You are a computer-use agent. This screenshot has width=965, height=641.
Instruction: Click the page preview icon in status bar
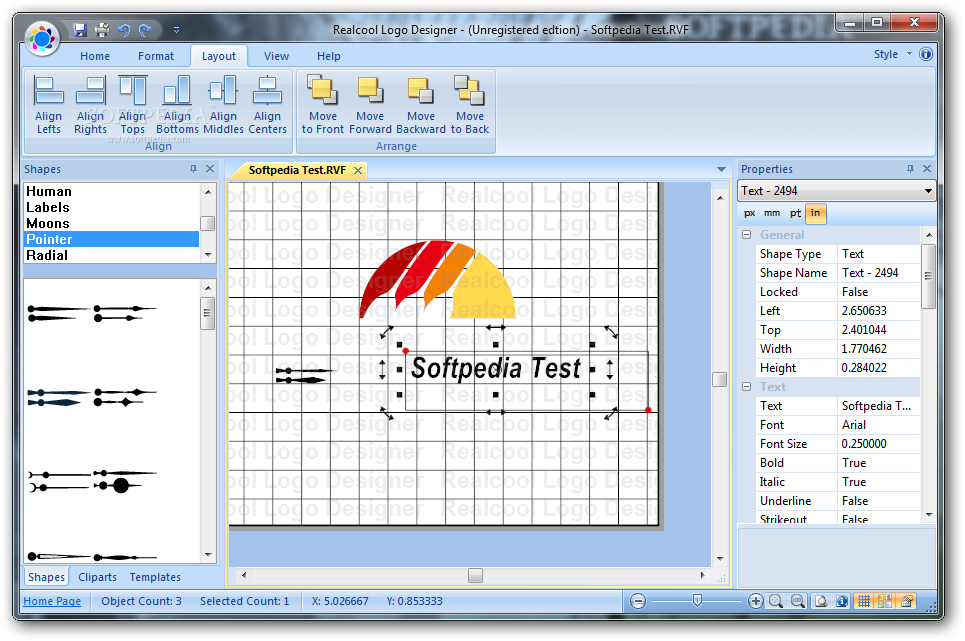click(x=821, y=601)
